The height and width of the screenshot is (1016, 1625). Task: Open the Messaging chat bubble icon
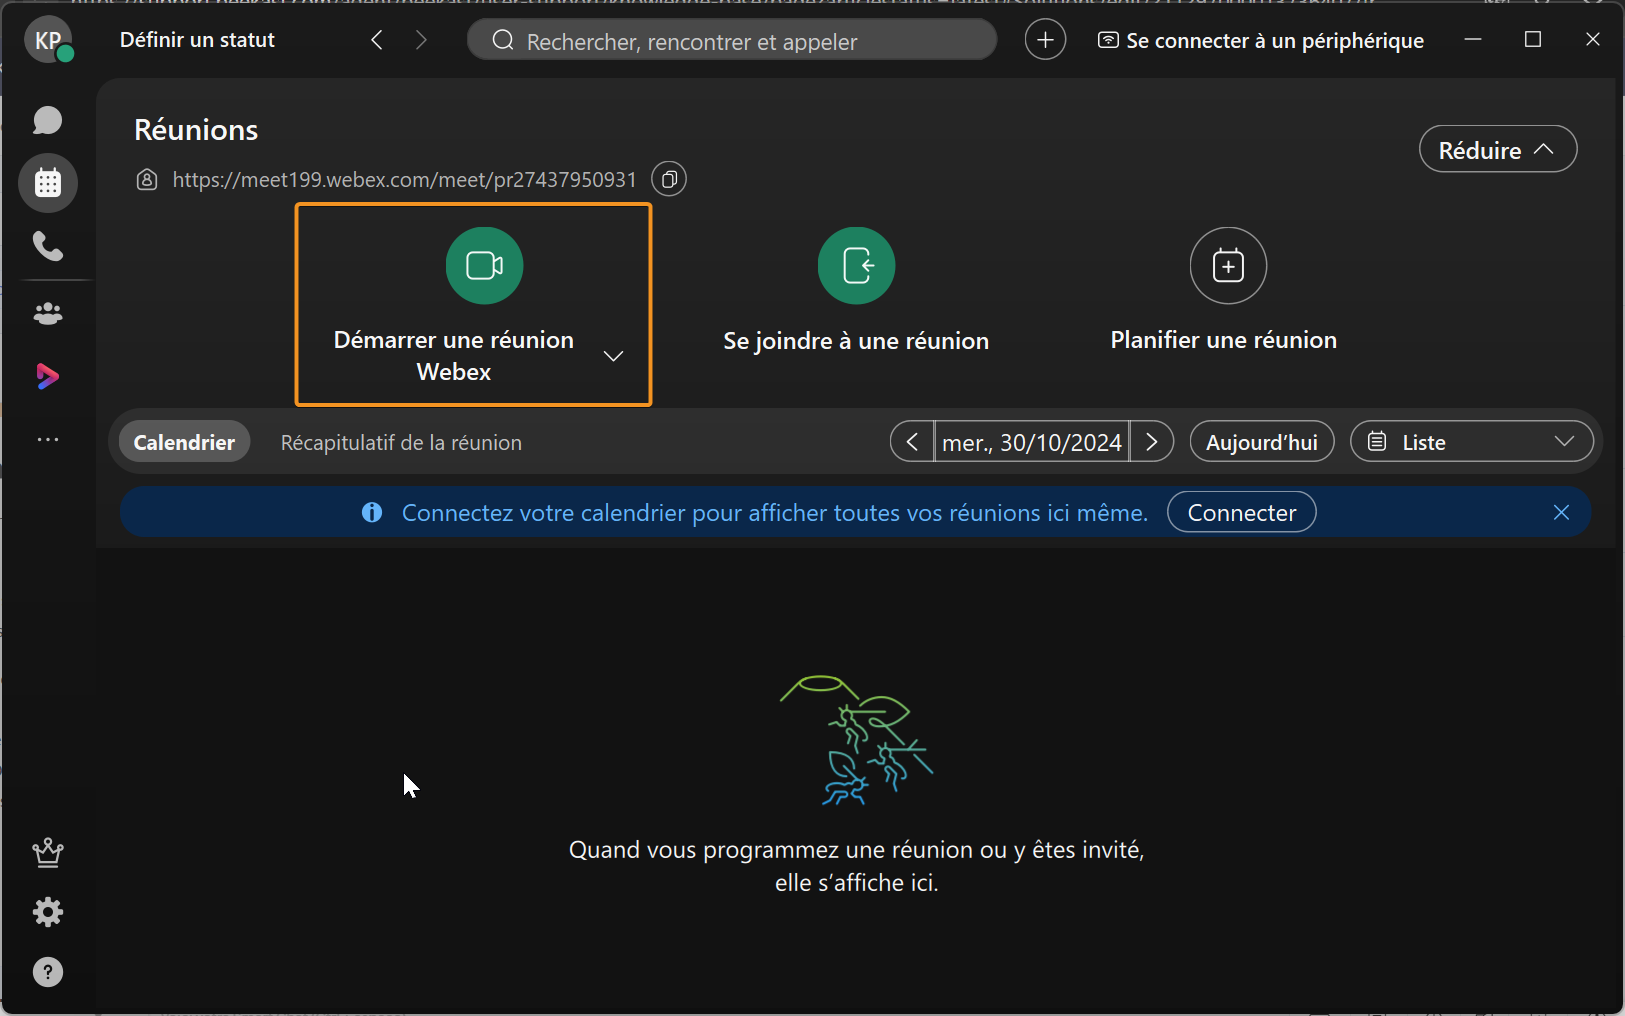pyautogui.click(x=48, y=120)
